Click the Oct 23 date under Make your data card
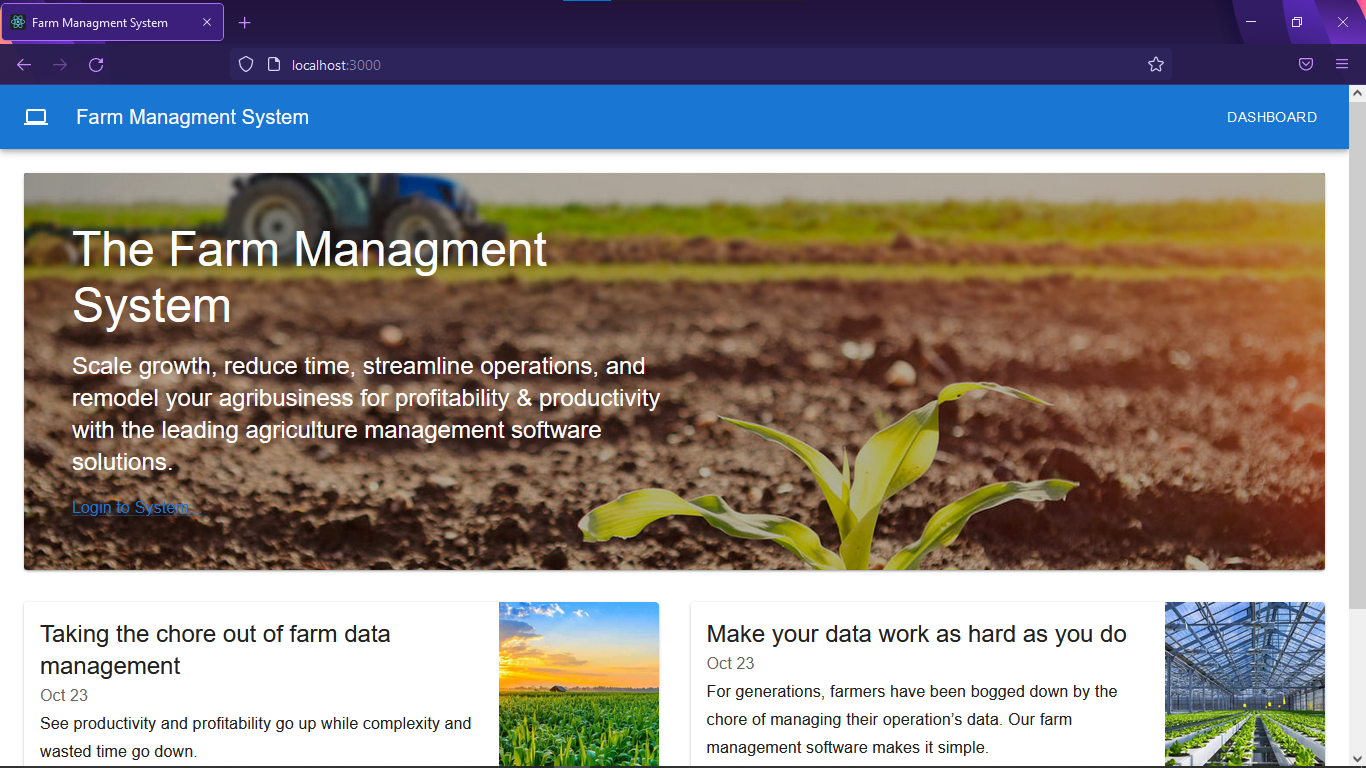 731,664
